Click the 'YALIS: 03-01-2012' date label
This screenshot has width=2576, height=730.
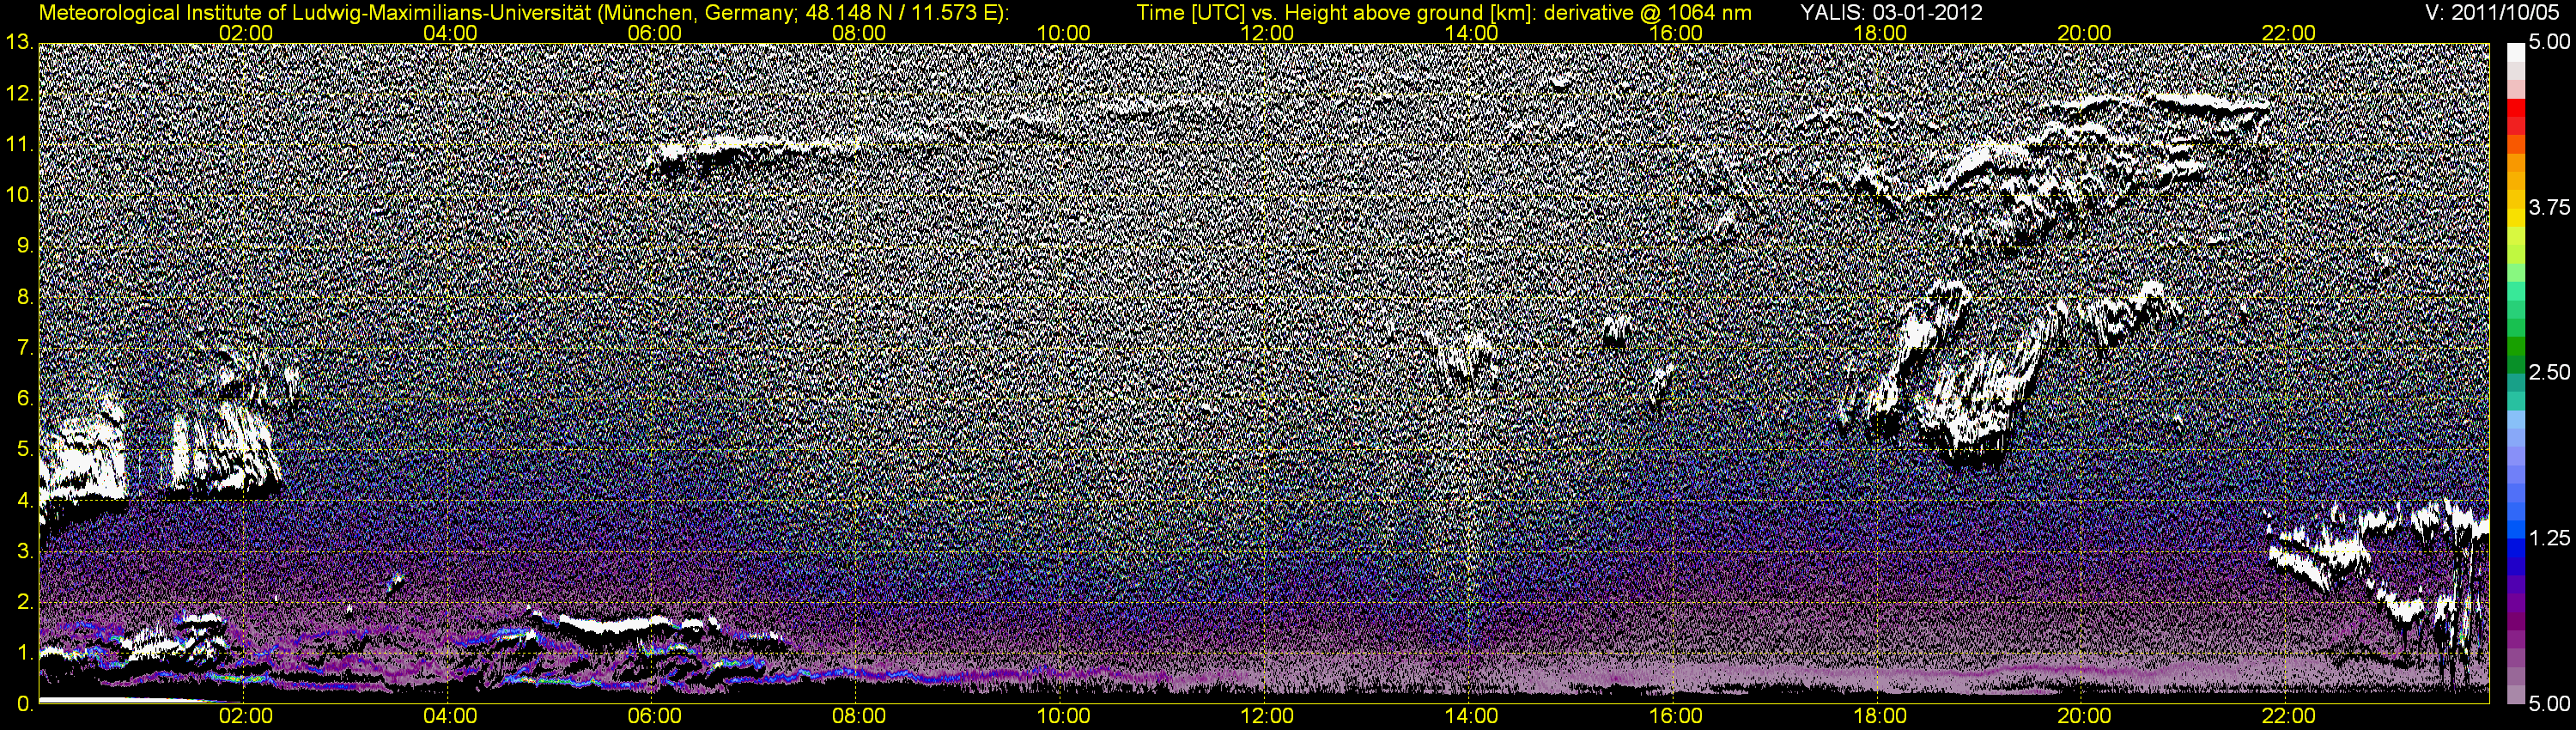[x=1891, y=13]
